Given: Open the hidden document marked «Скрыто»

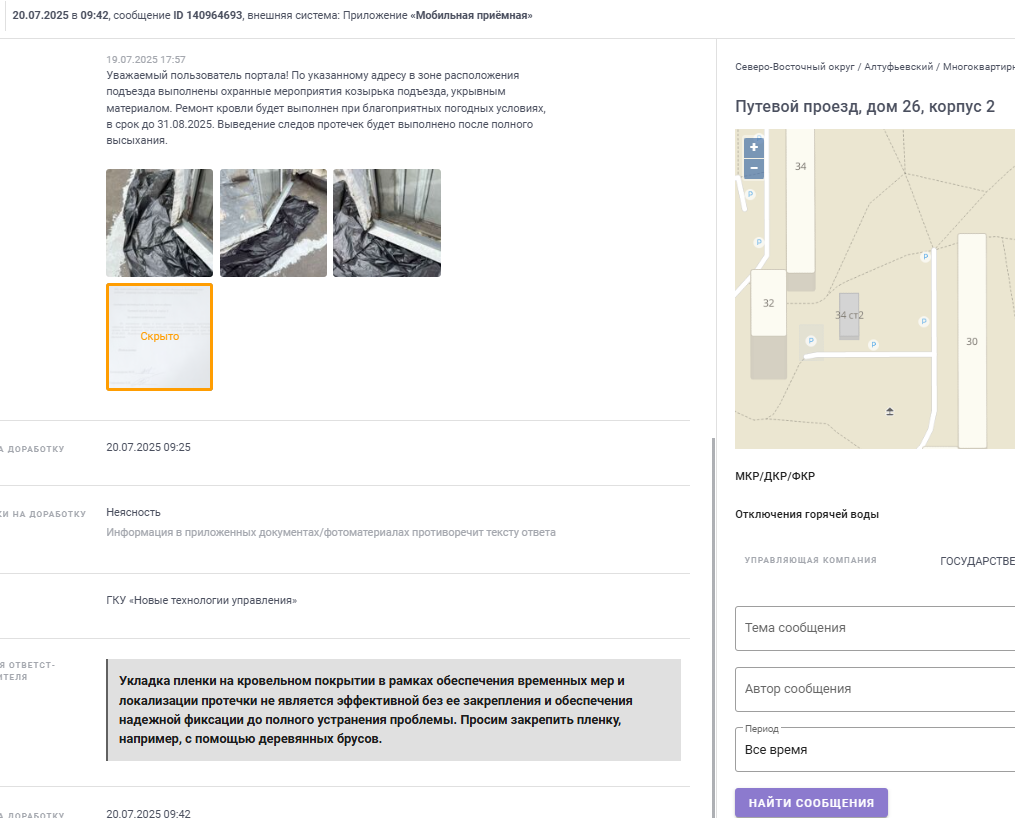Looking at the screenshot, I should tap(159, 337).
